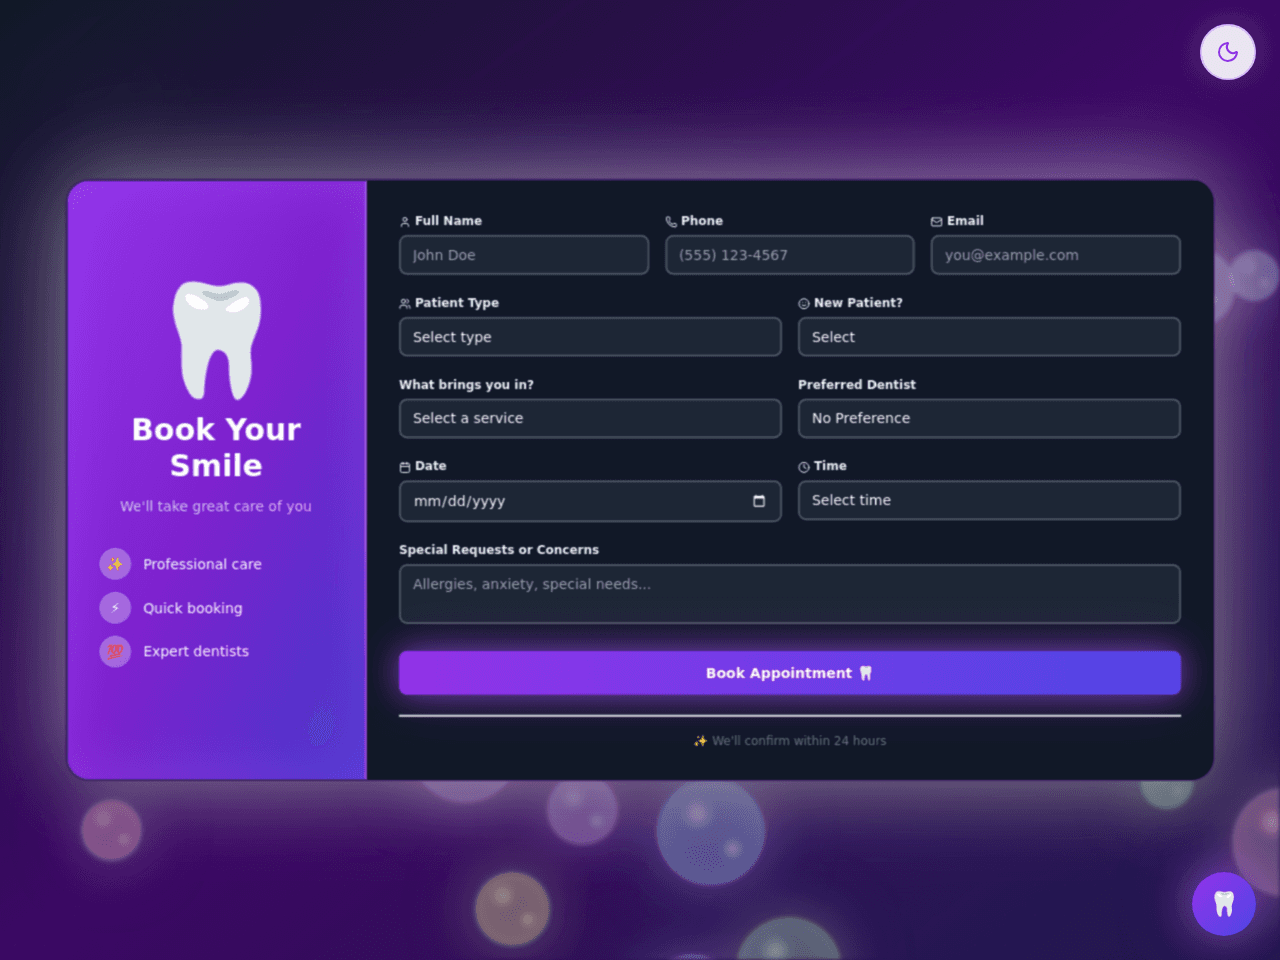Submit with the Book Appointment button

coord(790,673)
